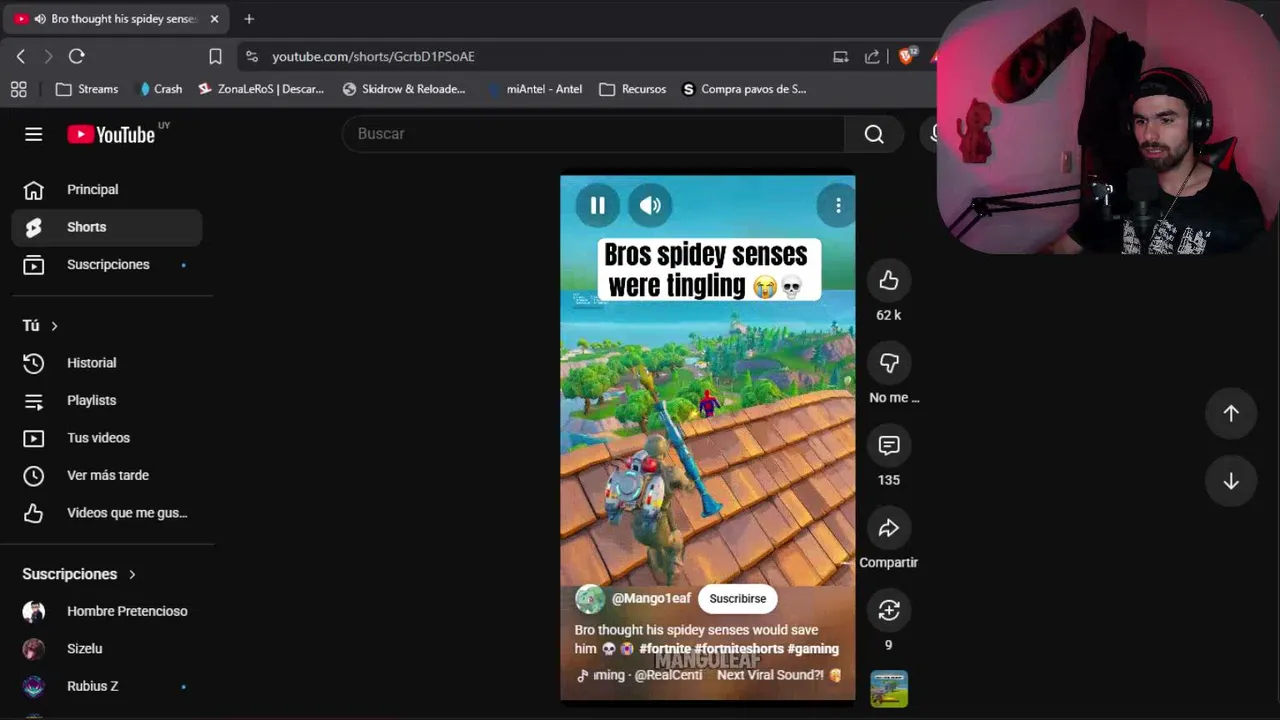Open the Short's three-dot options menu

point(838,205)
